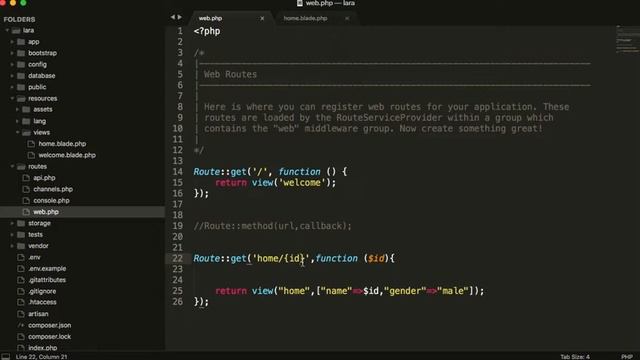Click the public folder icon

[21, 87]
